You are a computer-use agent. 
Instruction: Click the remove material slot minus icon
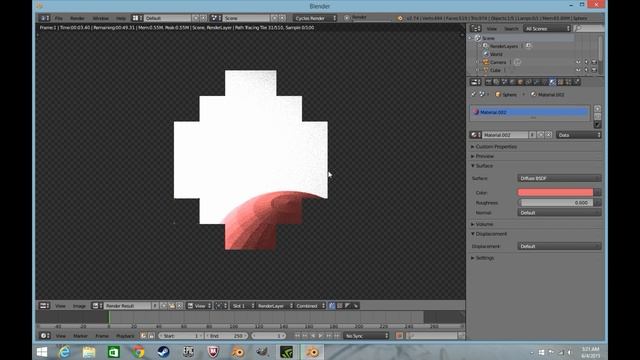click(598, 116)
